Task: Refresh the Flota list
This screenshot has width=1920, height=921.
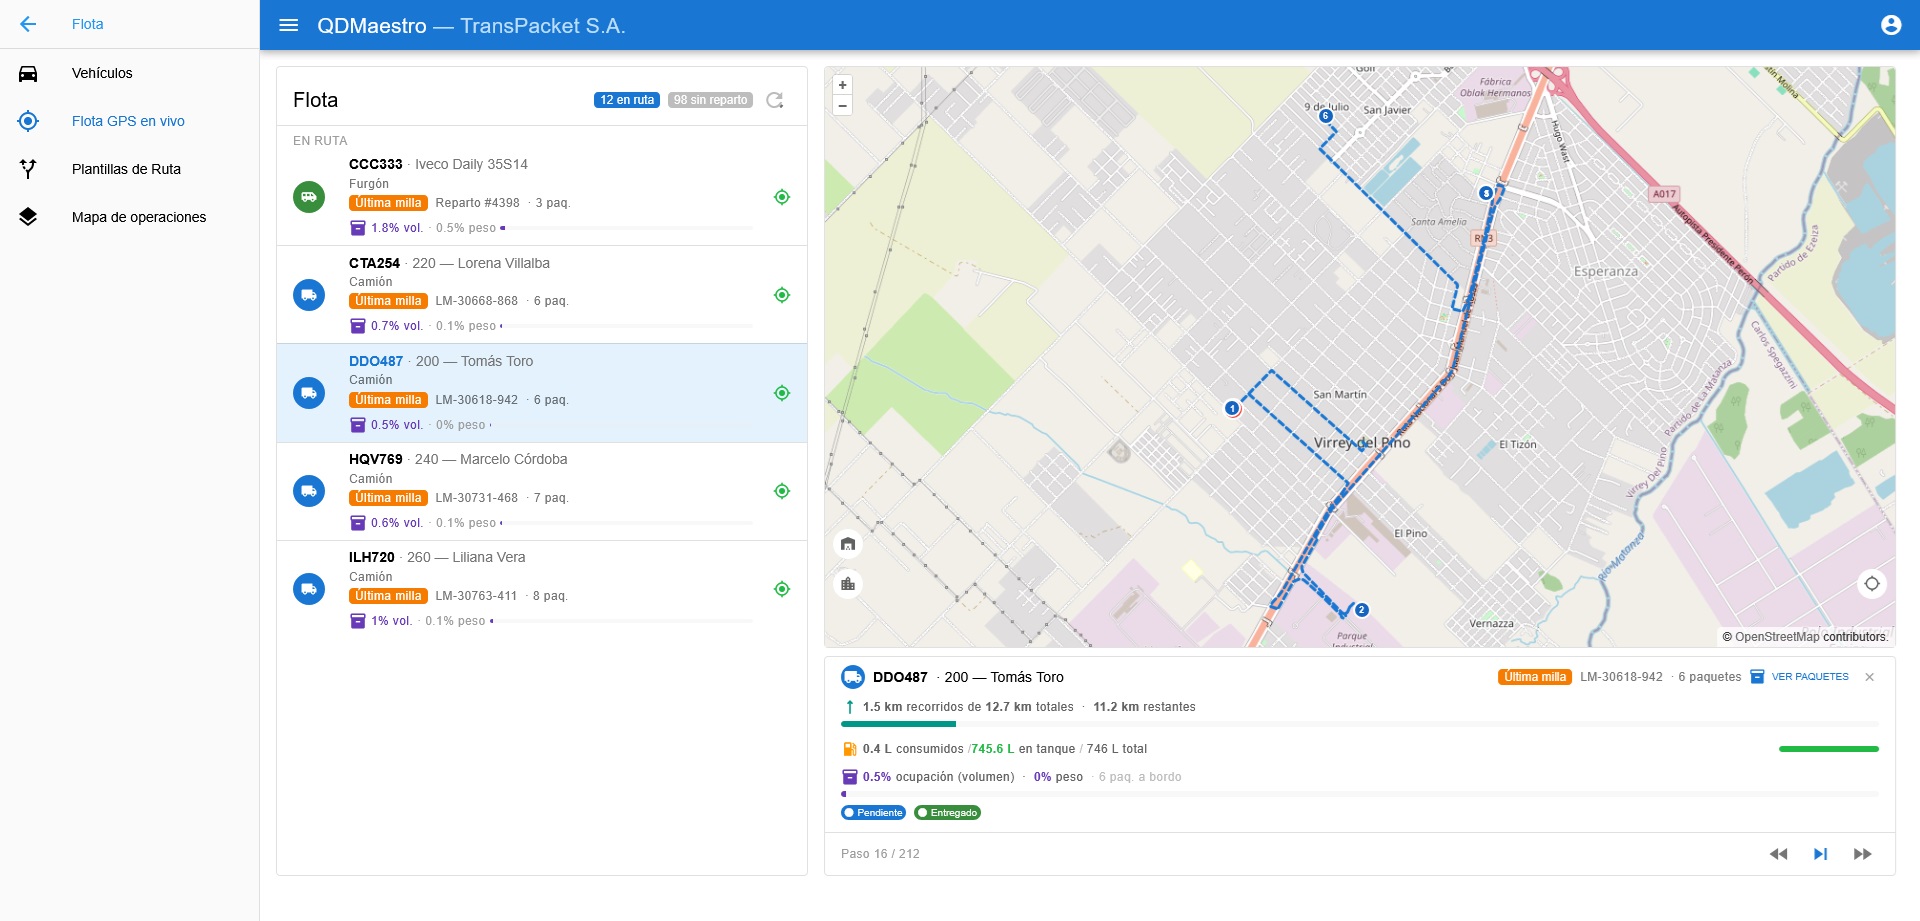Action: click(x=775, y=100)
